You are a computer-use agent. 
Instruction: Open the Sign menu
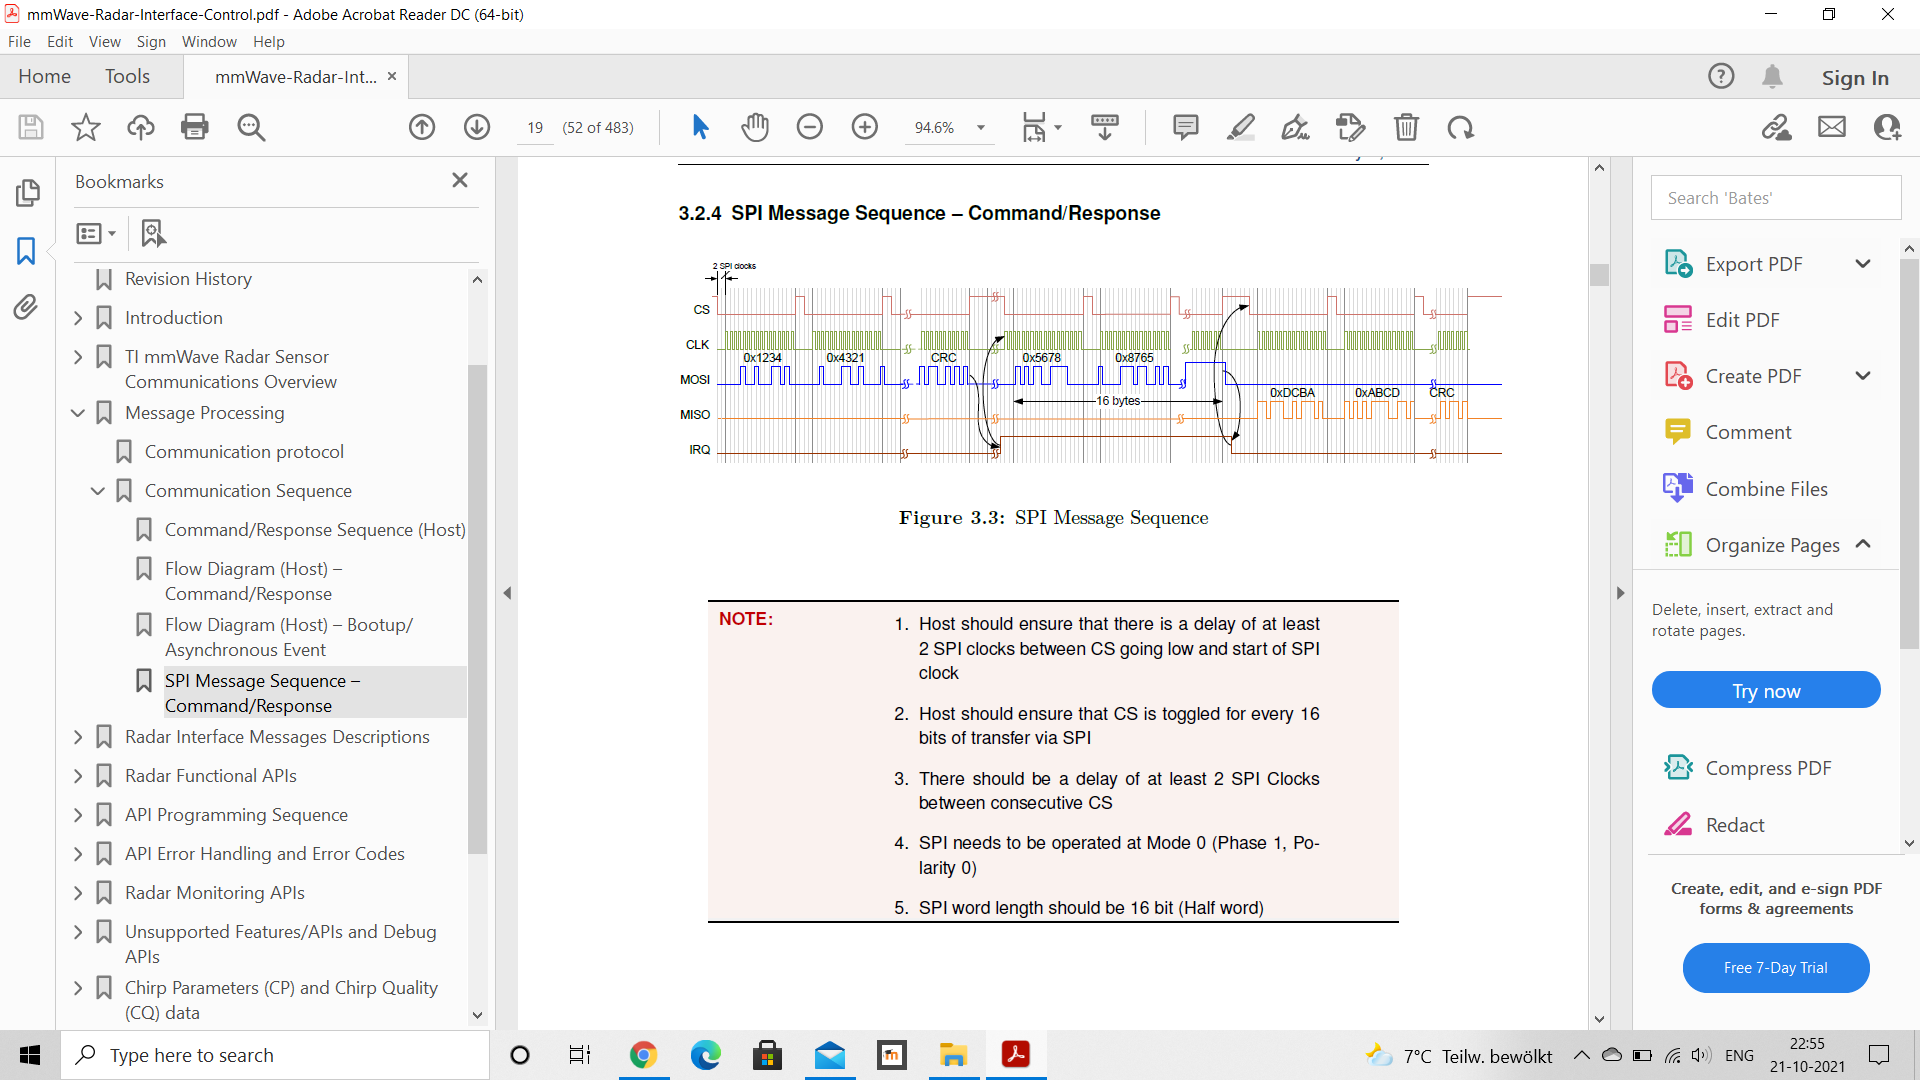151,41
